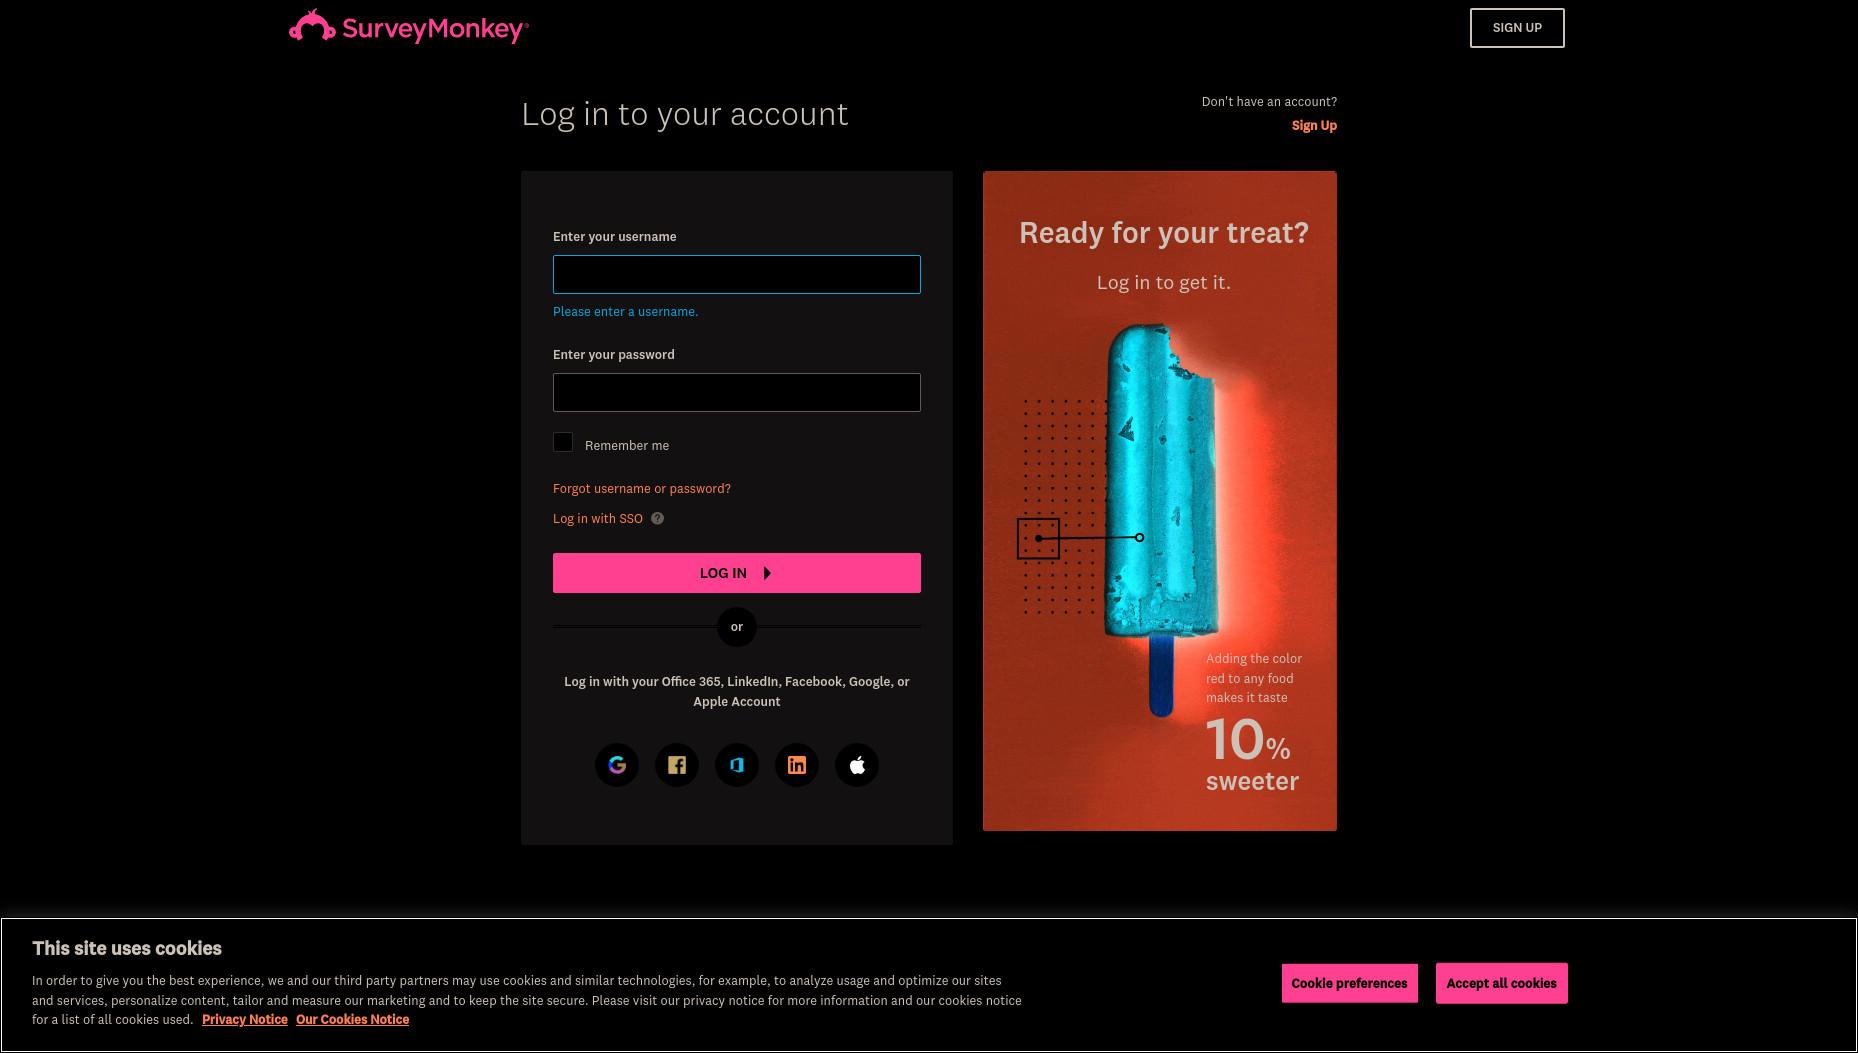Screen dimensions: 1858x1053
Task: Click the SSO help question mark icon
Action: 657,518
